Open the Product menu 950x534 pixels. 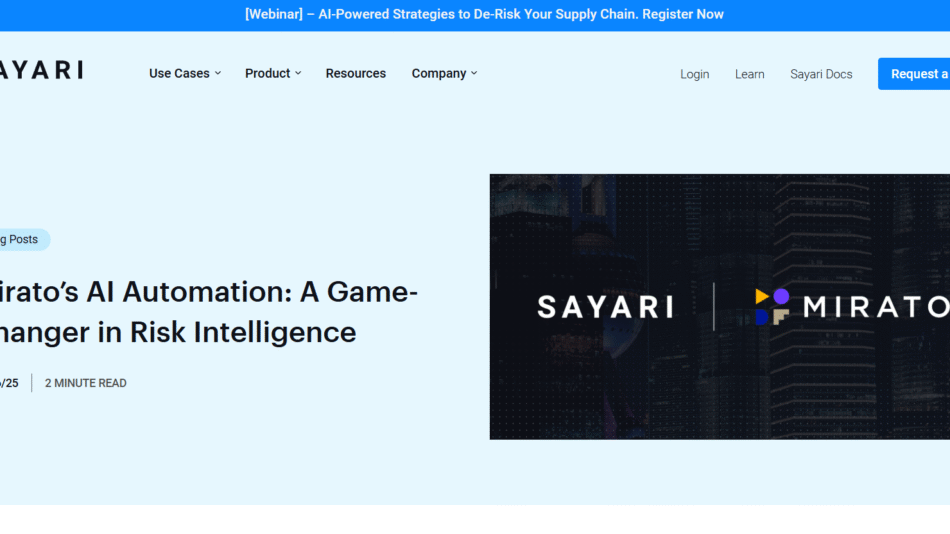click(x=267, y=73)
